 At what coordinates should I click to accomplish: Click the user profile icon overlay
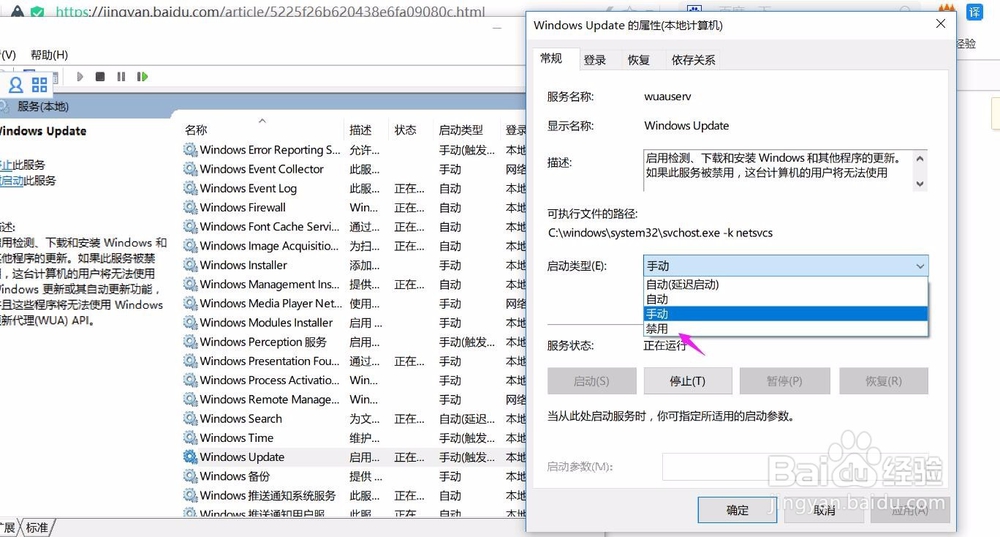pyautogui.click(x=16, y=85)
